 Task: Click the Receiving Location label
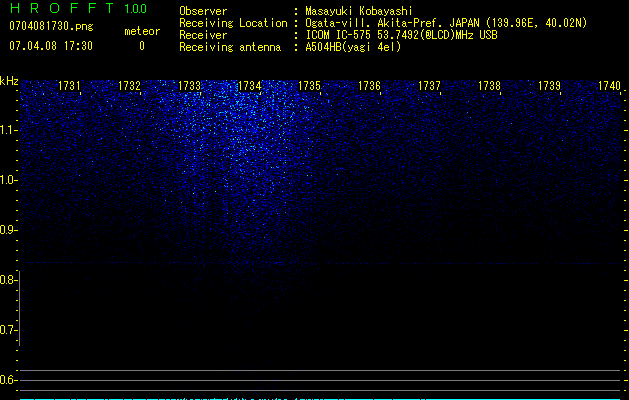pyautogui.click(x=233, y=23)
